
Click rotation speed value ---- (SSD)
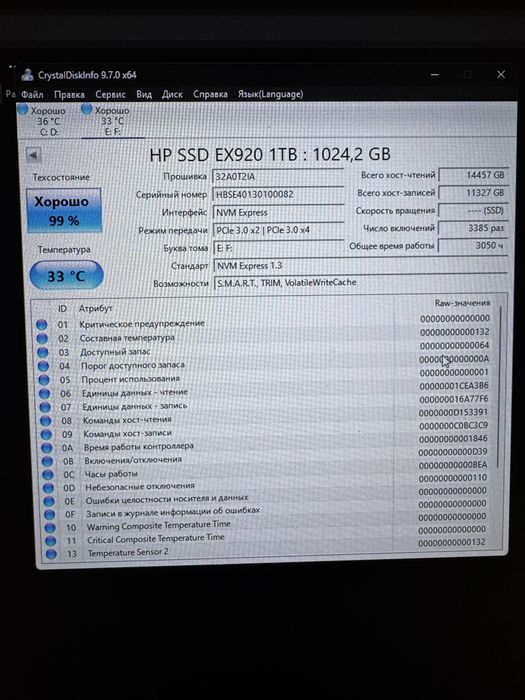(x=473, y=210)
